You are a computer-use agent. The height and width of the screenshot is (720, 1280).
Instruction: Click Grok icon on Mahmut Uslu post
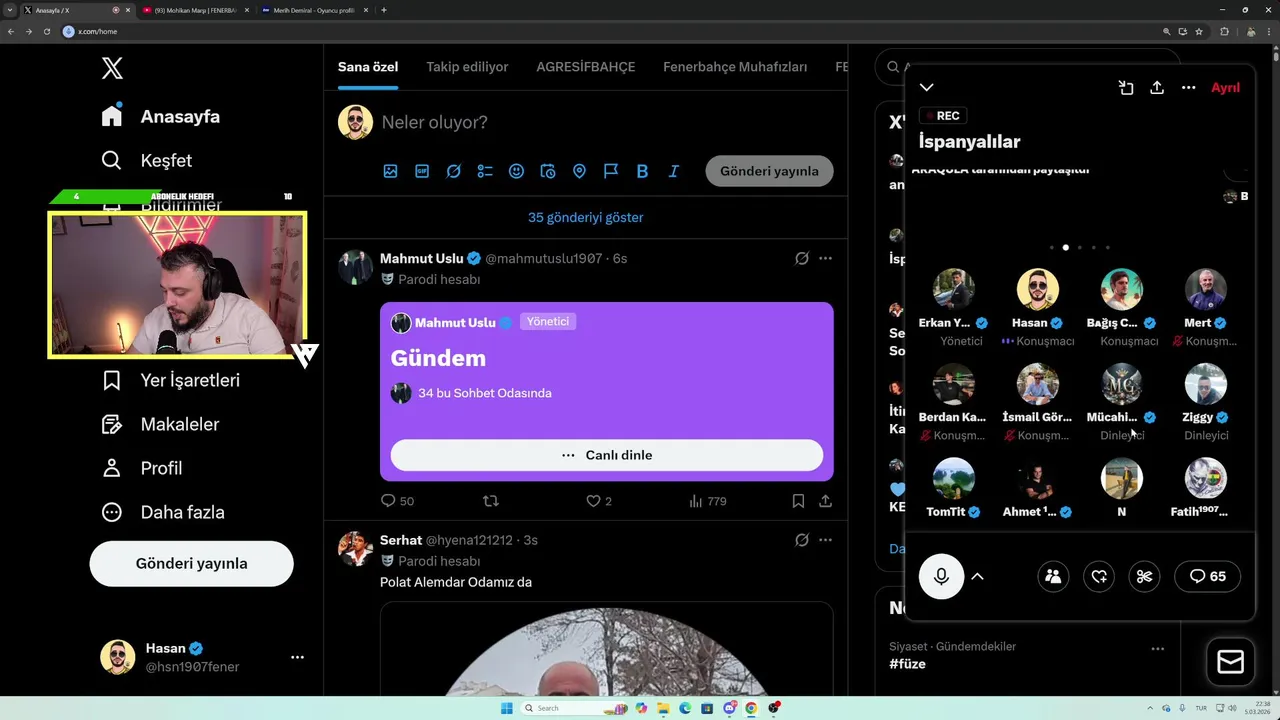point(801,258)
